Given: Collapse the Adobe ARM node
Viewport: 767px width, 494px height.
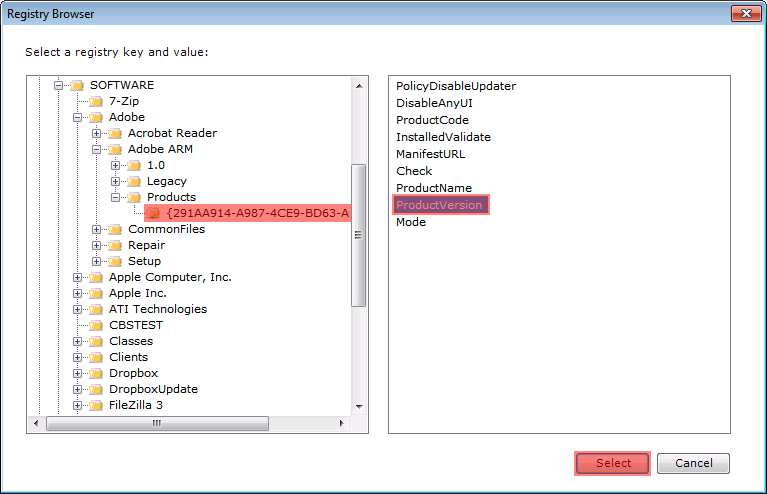Looking at the screenshot, I should tap(96, 150).
